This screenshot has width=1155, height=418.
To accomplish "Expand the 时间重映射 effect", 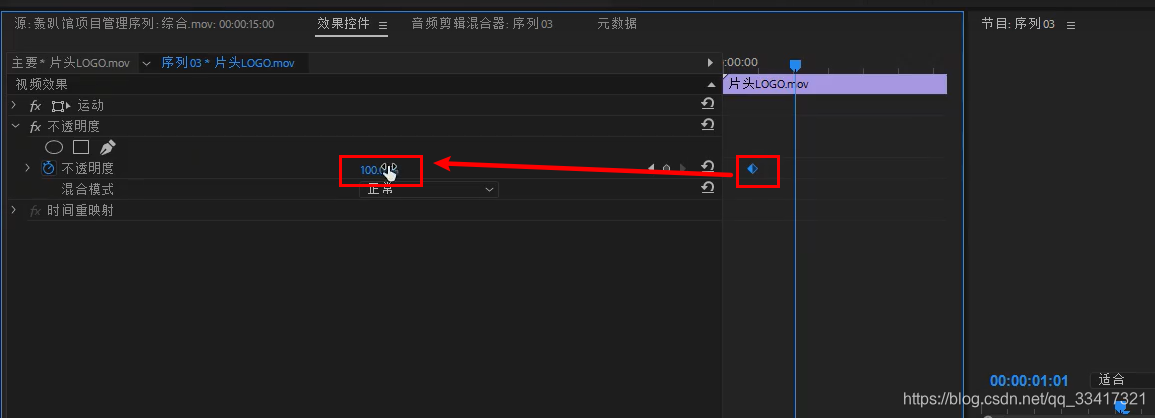I will pos(13,210).
